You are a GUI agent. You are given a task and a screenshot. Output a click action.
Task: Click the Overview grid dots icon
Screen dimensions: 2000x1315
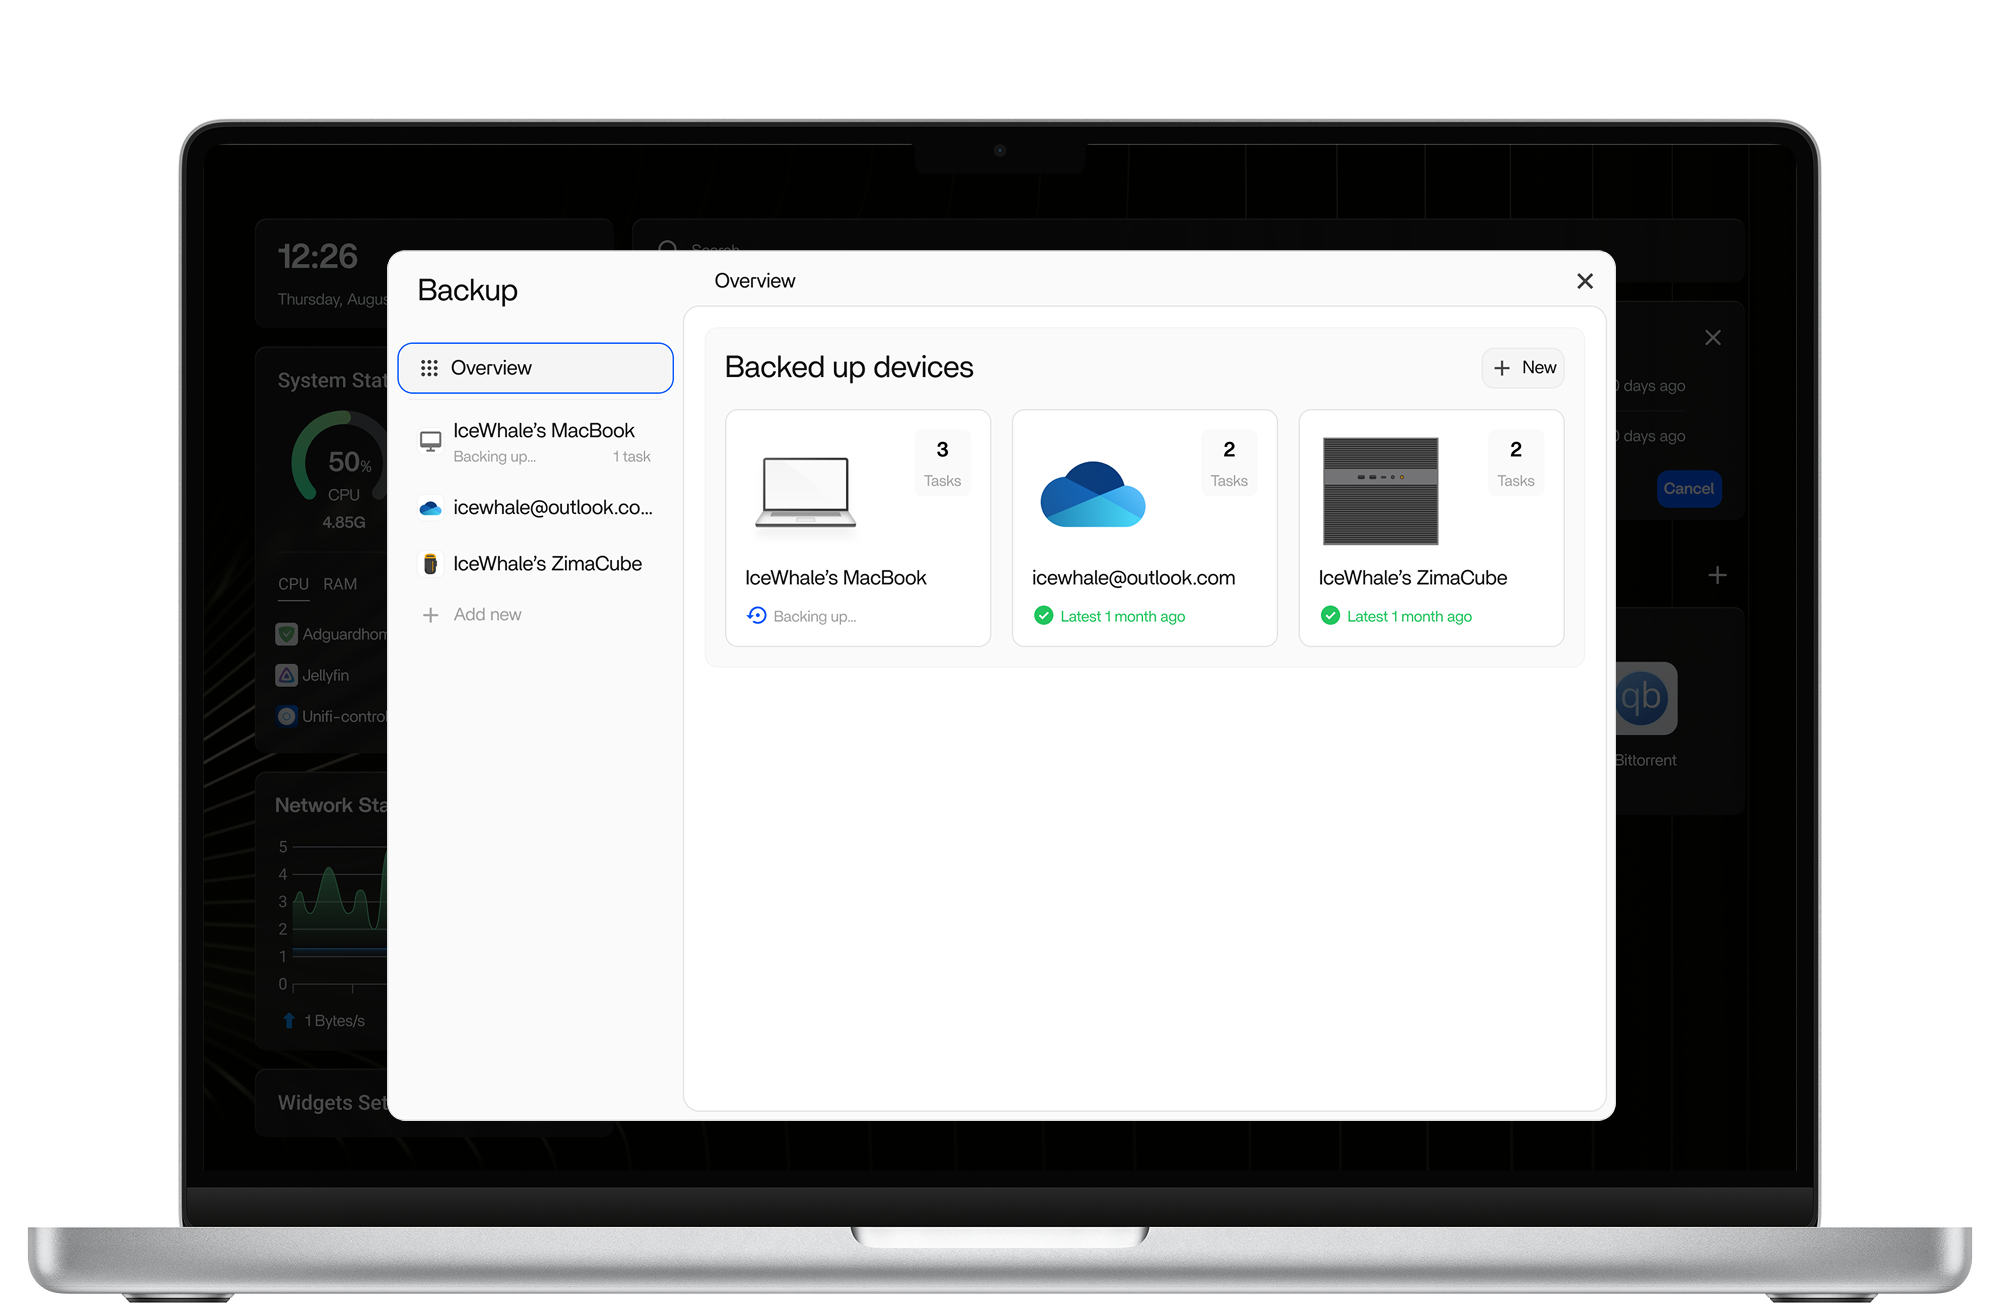tap(429, 368)
